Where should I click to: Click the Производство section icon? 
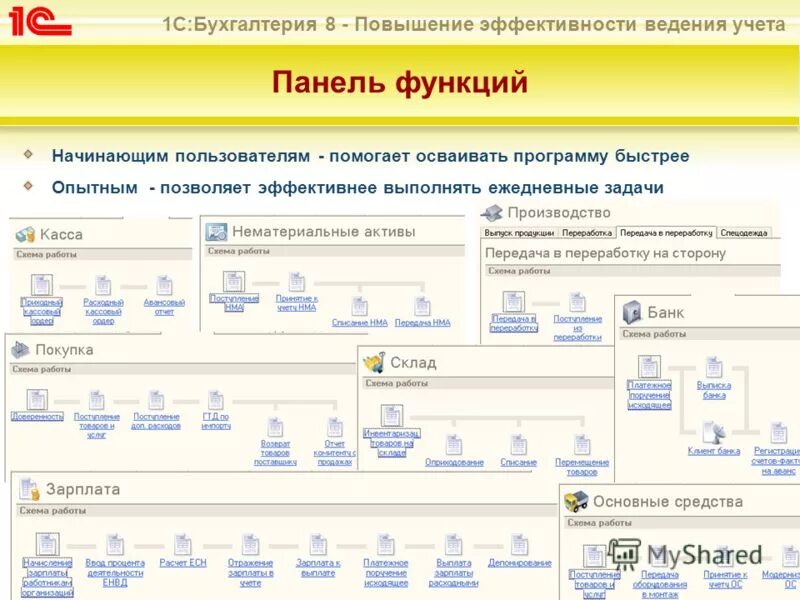[x=492, y=212]
